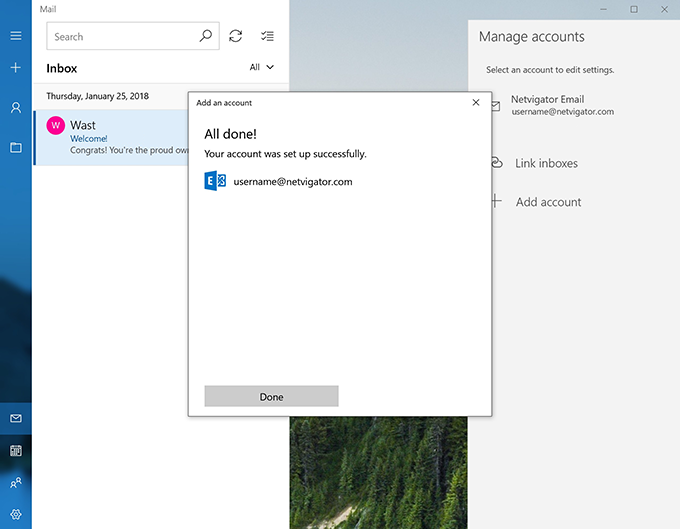The height and width of the screenshot is (529, 680).
Task: Open the Settings gear icon
Action: 16,514
